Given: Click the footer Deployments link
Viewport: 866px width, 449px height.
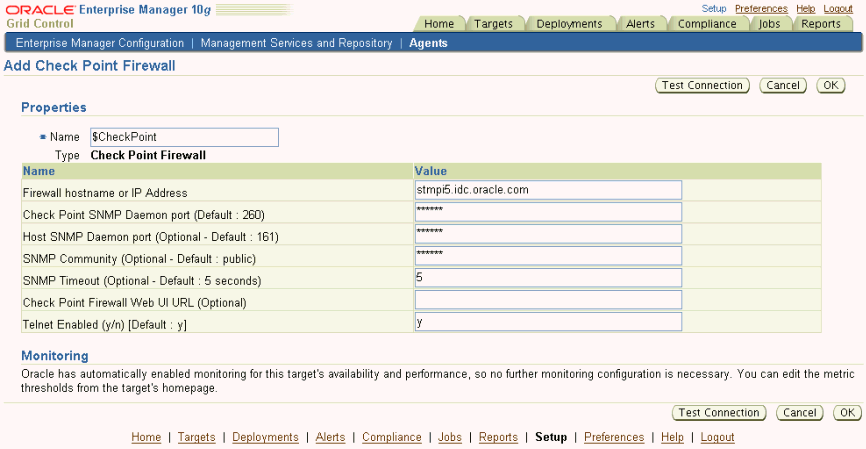Looking at the screenshot, I should (x=265, y=437).
